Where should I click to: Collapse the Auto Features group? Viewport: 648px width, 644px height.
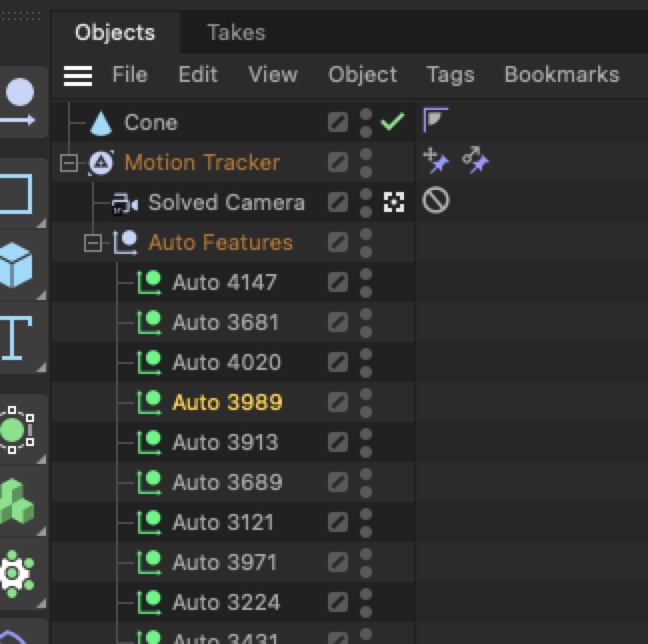point(93,243)
